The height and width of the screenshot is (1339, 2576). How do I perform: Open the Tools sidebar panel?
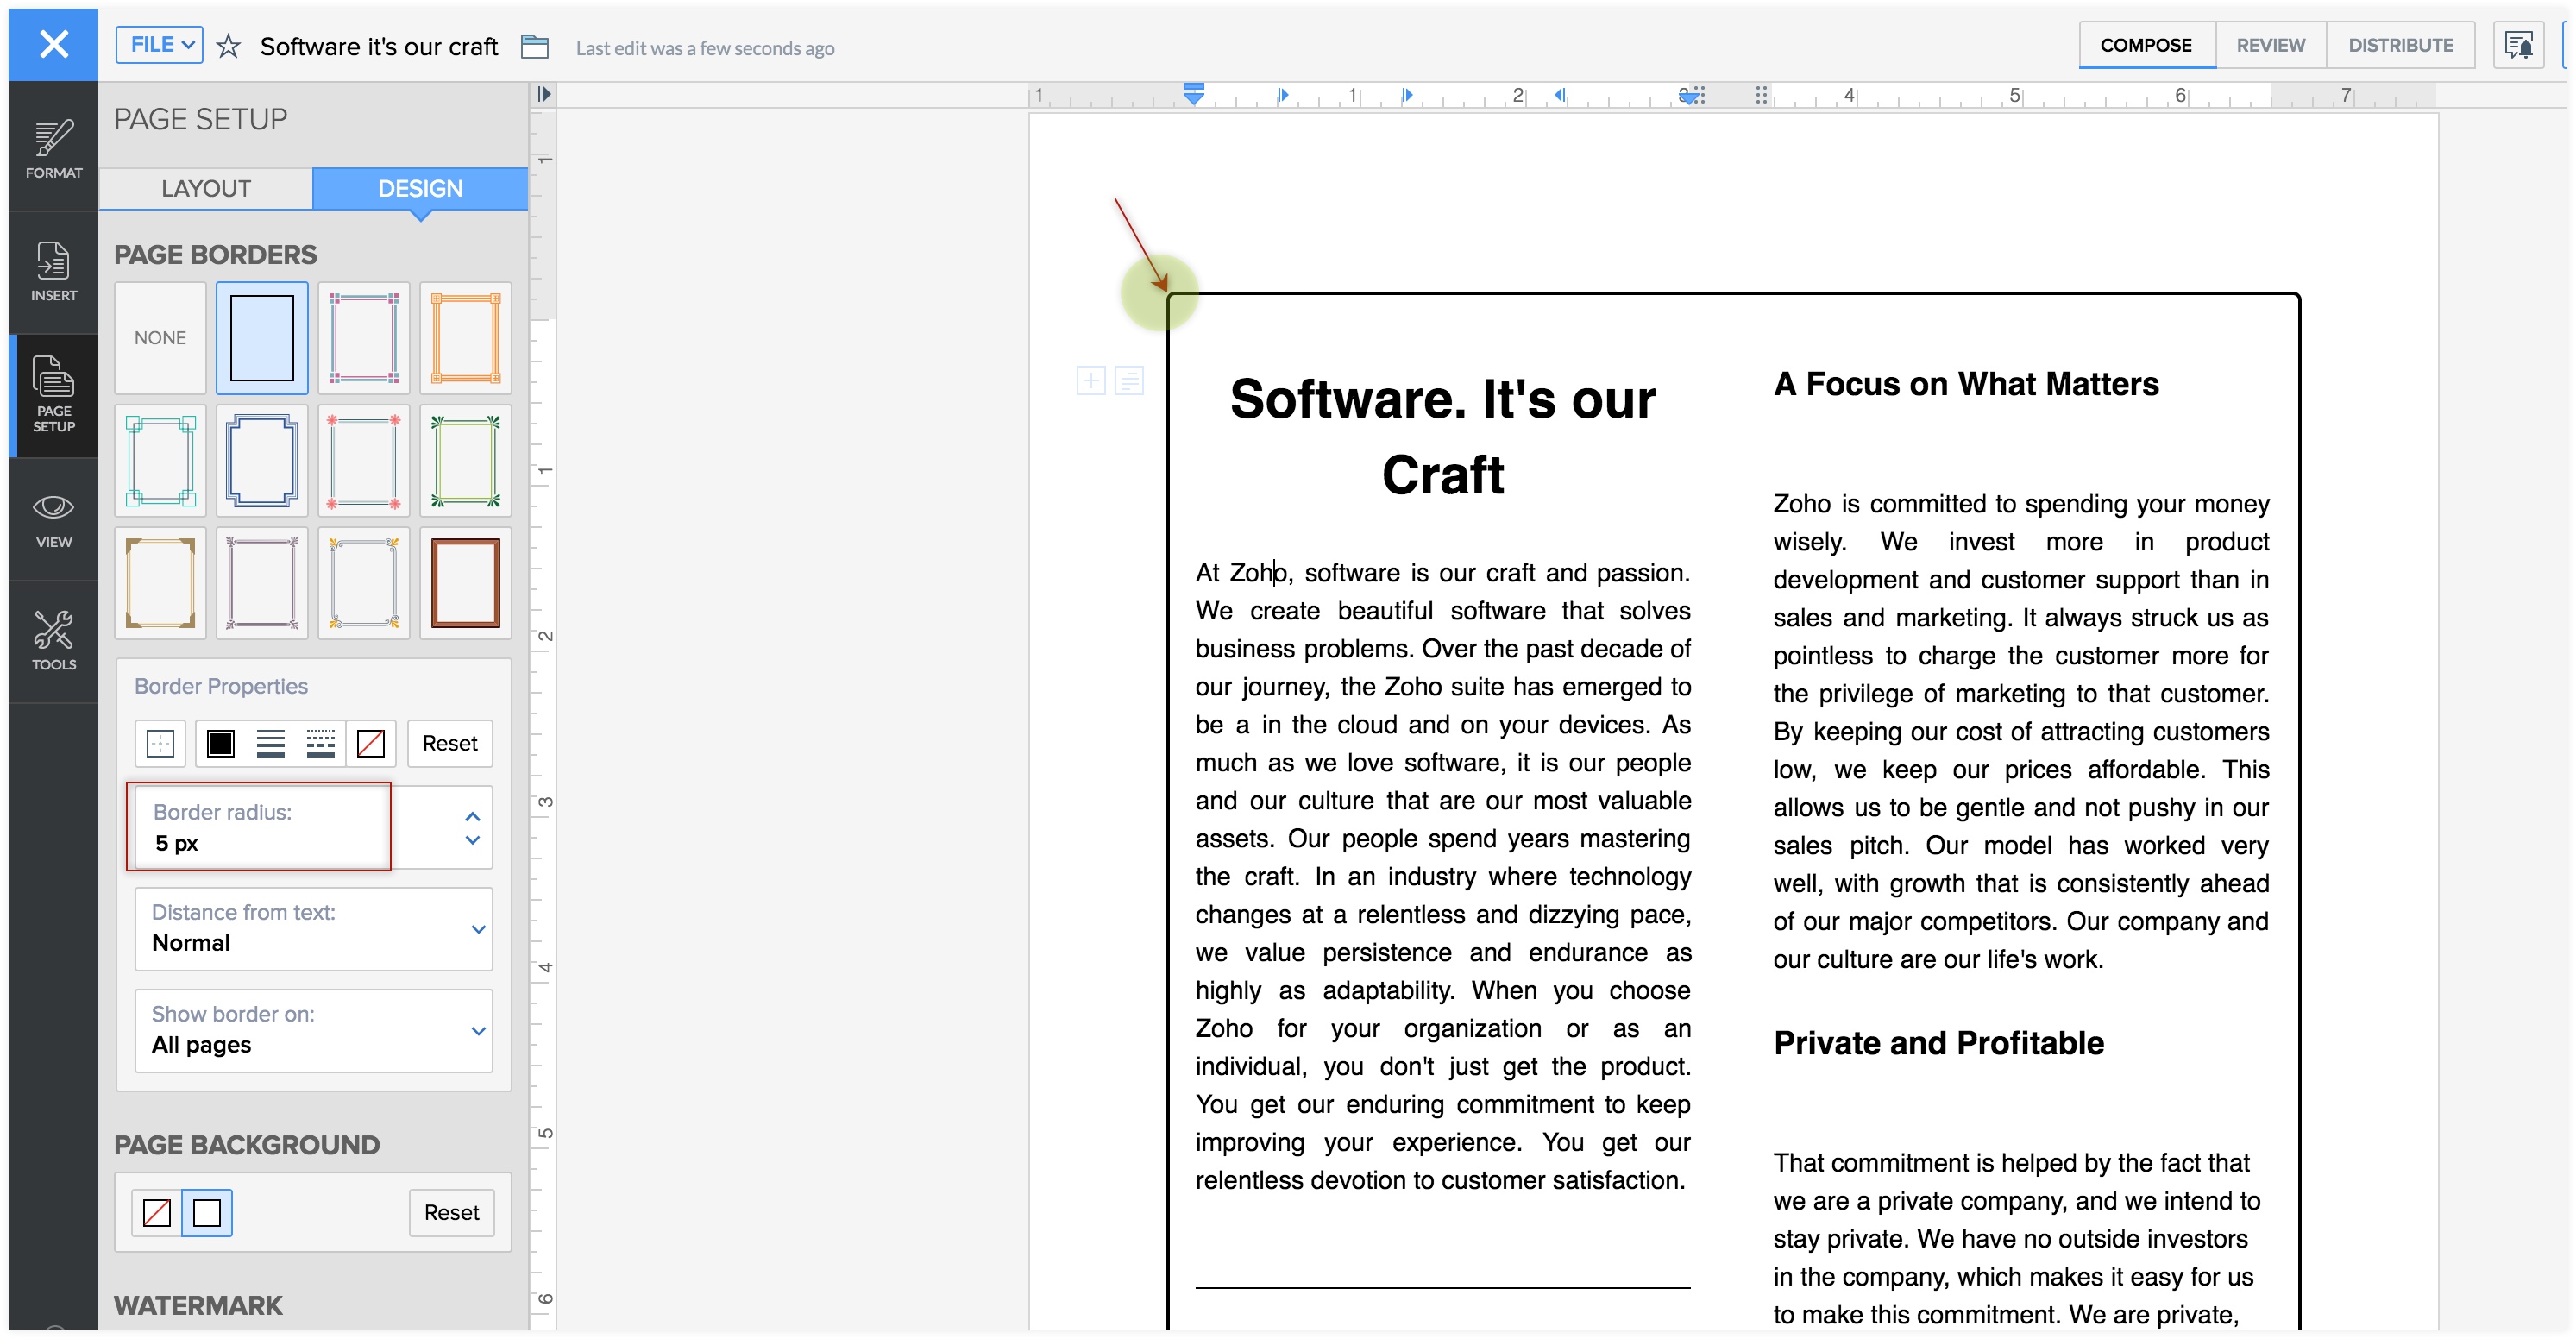click(53, 641)
